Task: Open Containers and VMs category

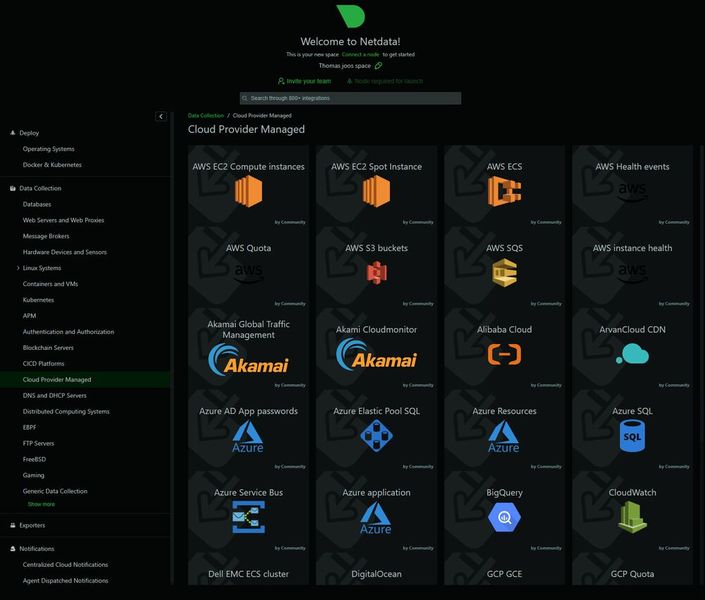Action: (50, 284)
